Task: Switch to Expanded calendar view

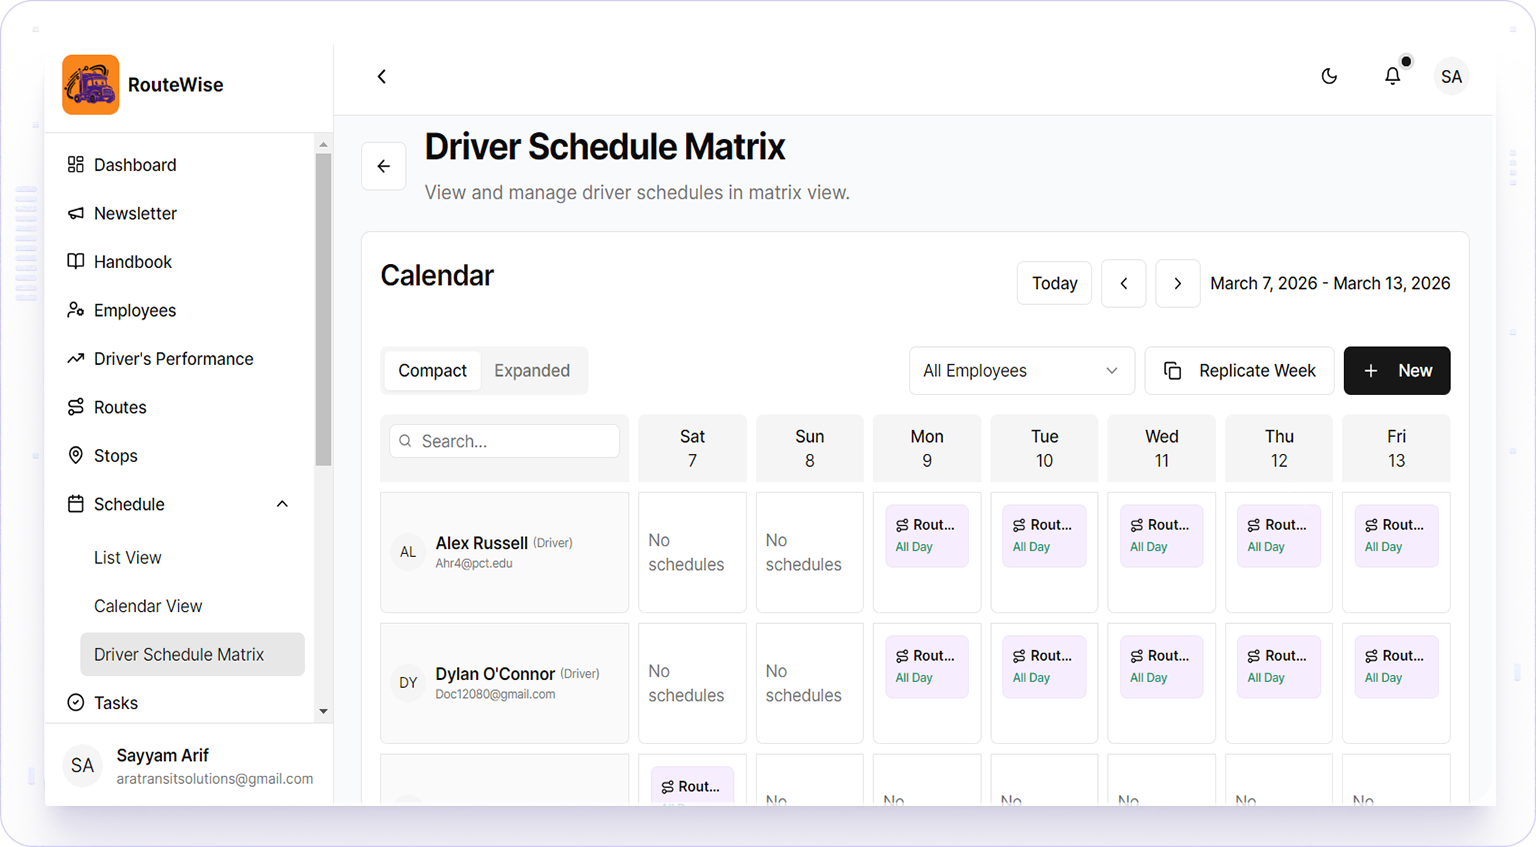Action: (532, 371)
